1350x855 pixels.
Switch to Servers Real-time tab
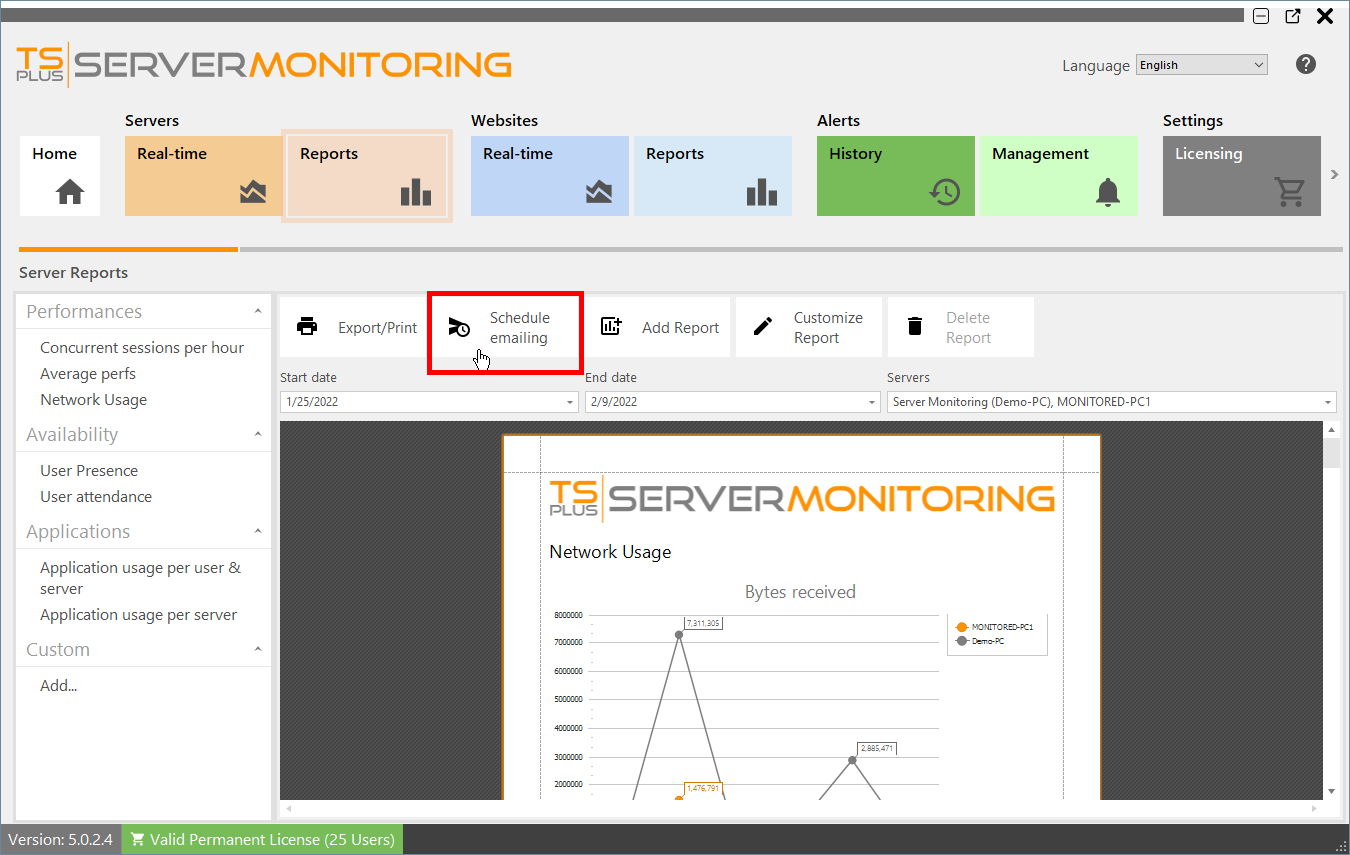point(203,176)
